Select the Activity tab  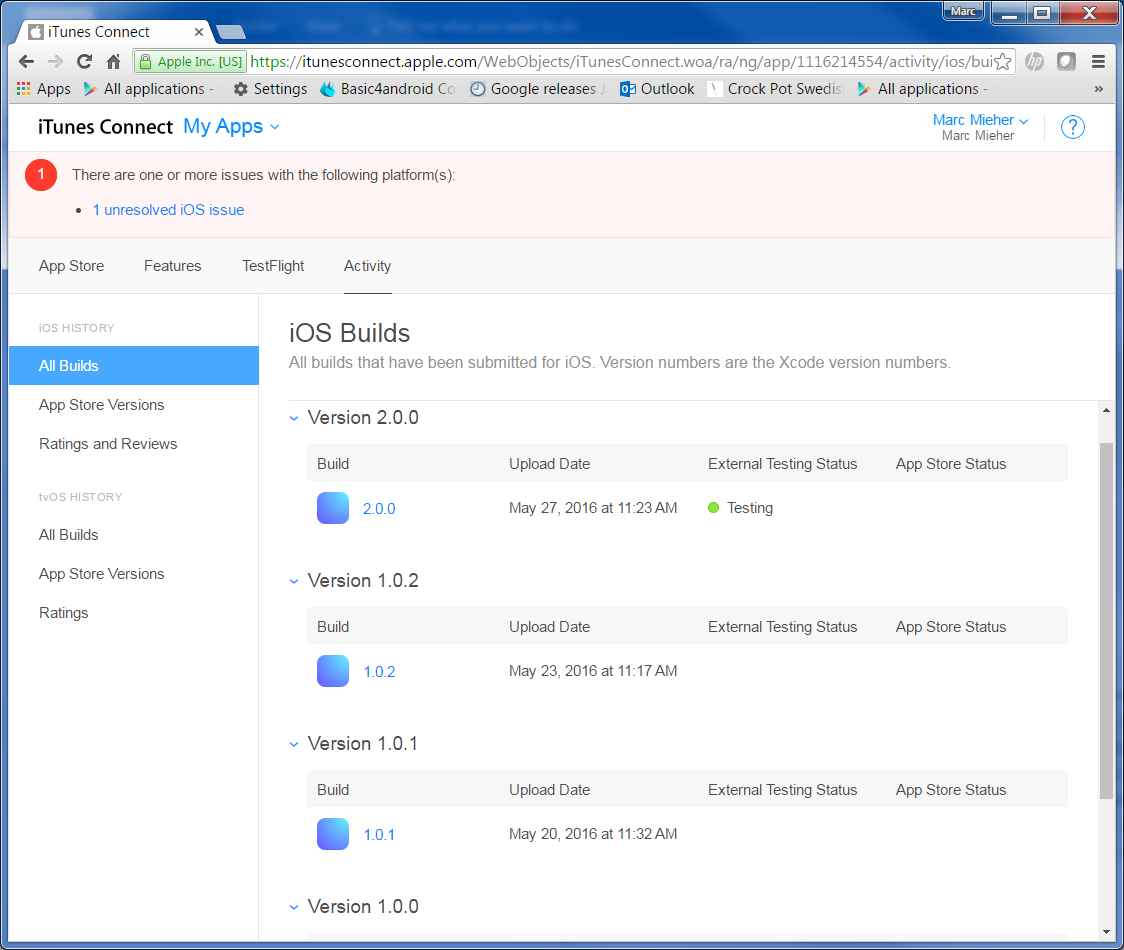click(368, 266)
